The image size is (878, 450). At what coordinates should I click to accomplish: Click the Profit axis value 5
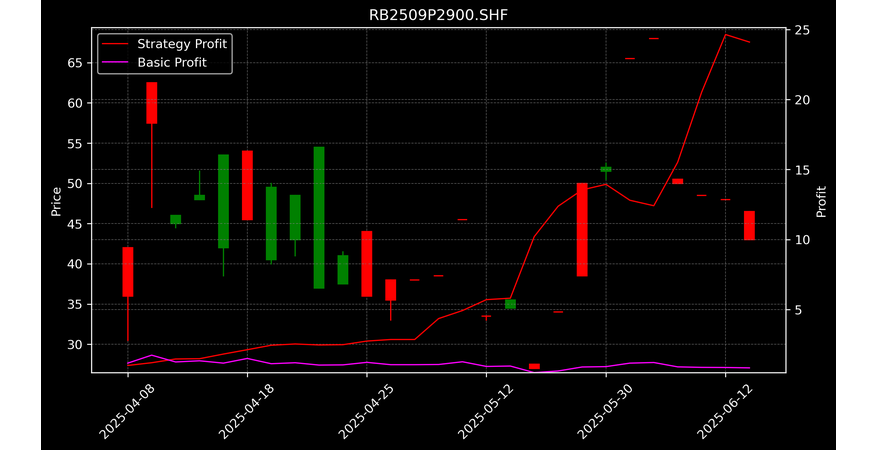798,310
